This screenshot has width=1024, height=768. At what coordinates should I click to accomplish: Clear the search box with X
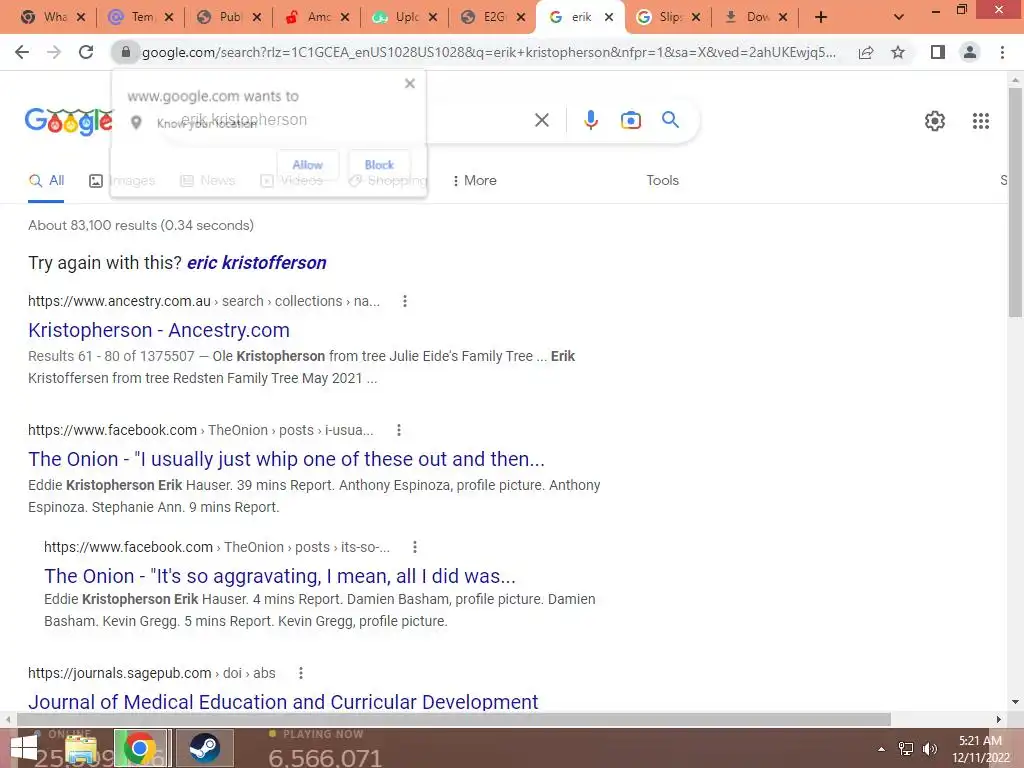tap(541, 120)
